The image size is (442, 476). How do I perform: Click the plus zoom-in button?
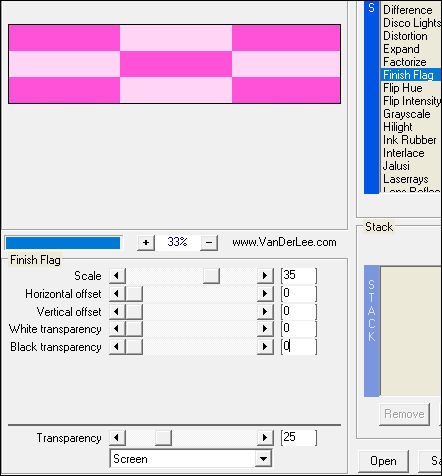click(x=146, y=242)
